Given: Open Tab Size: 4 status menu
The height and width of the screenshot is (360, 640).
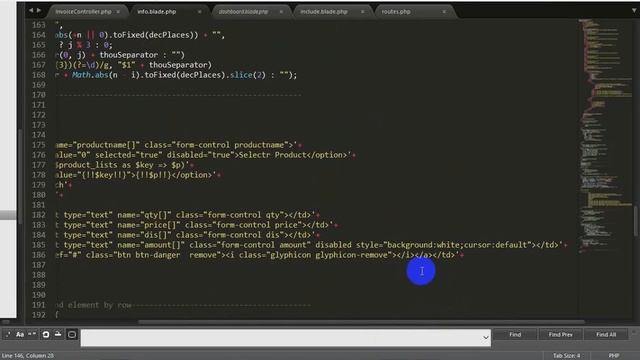Looking at the screenshot, I should click(x=567, y=356).
